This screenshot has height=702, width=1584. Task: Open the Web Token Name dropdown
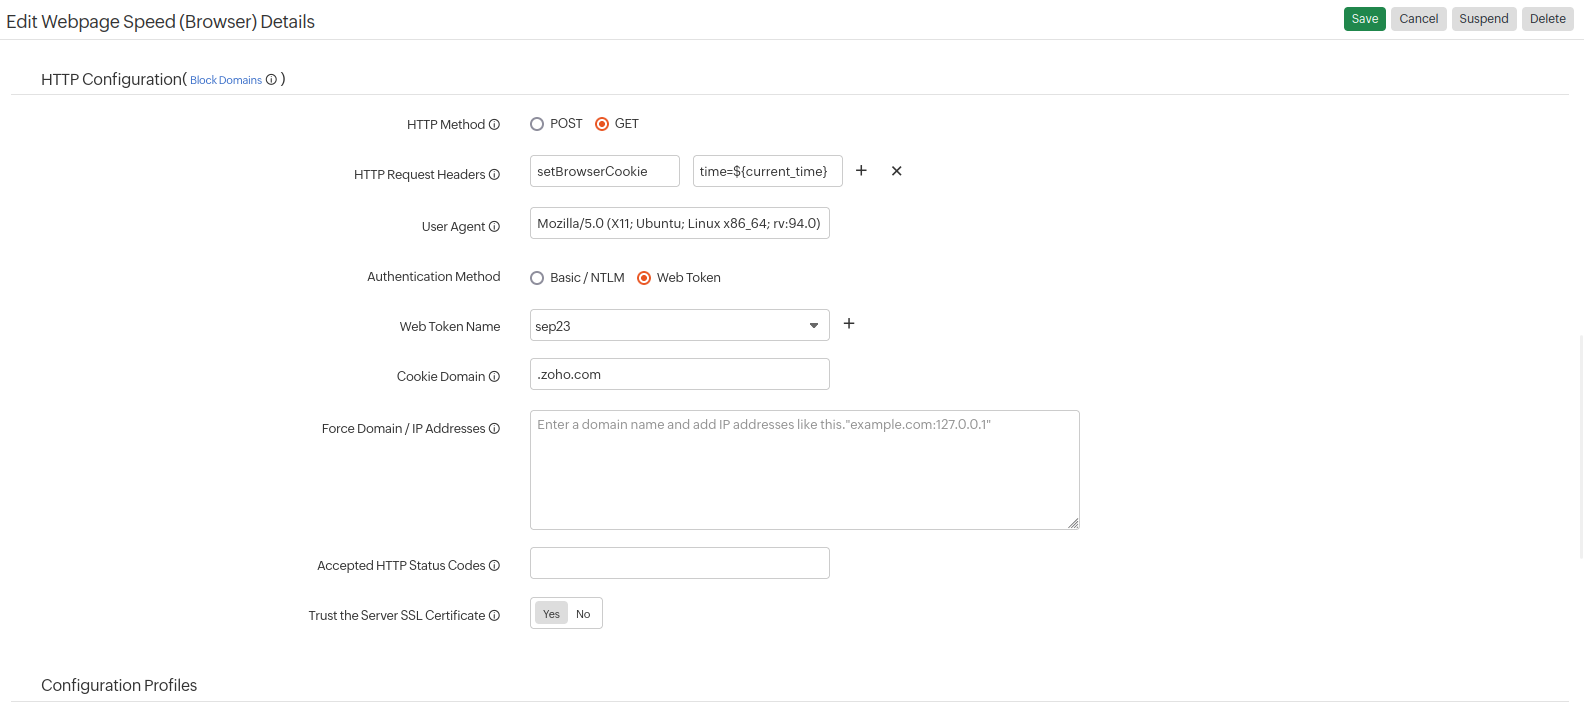[679, 326]
